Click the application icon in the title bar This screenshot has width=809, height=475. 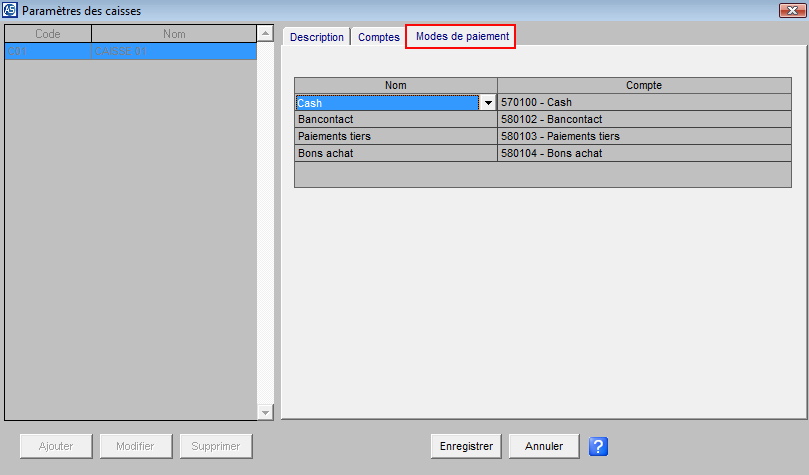pyautogui.click(x=9, y=10)
